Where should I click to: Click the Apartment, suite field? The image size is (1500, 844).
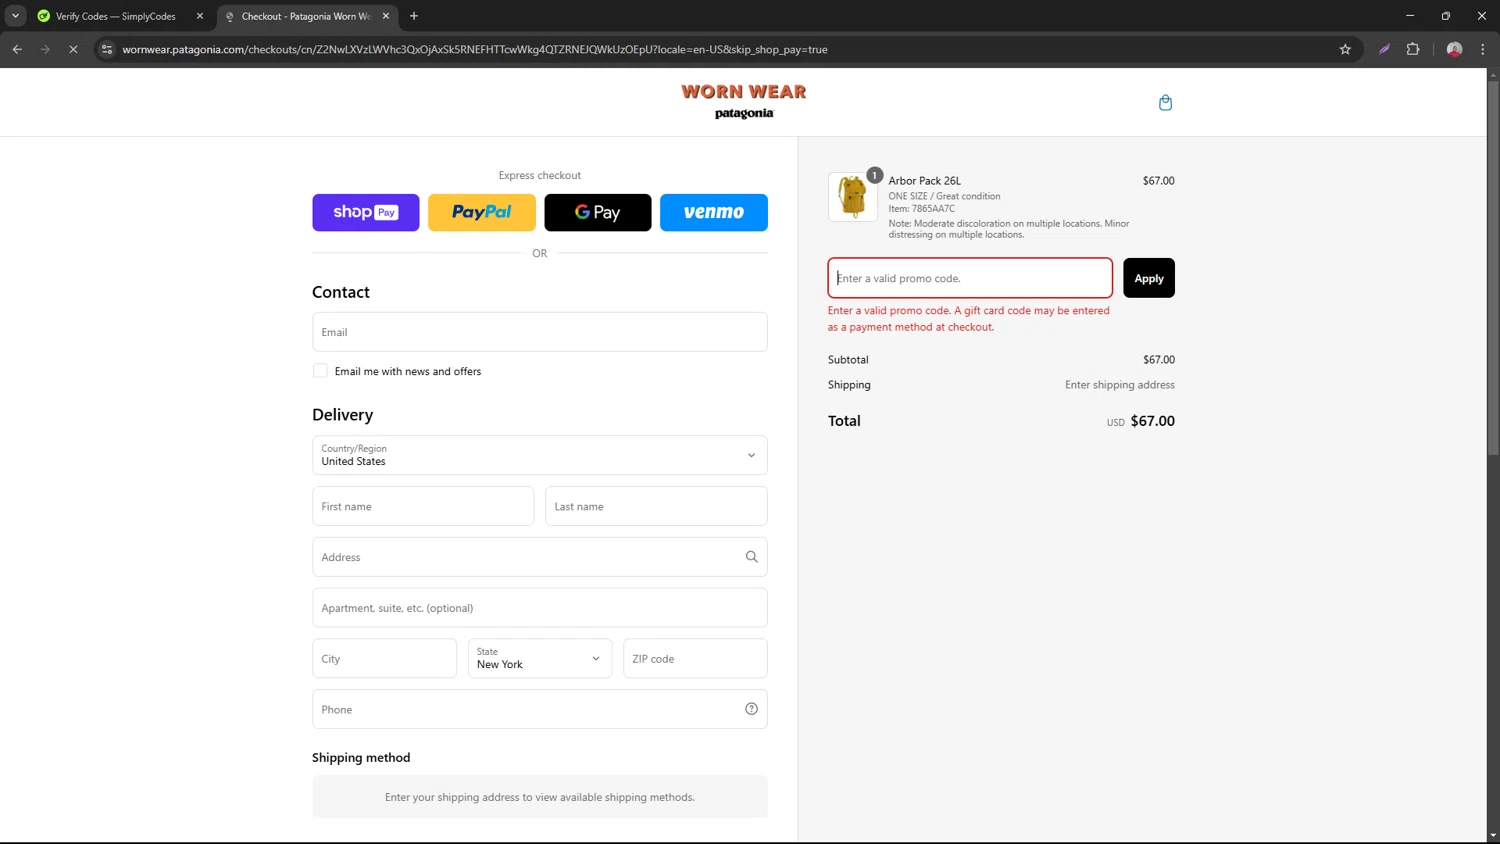pyautogui.click(x=540, y=608)
